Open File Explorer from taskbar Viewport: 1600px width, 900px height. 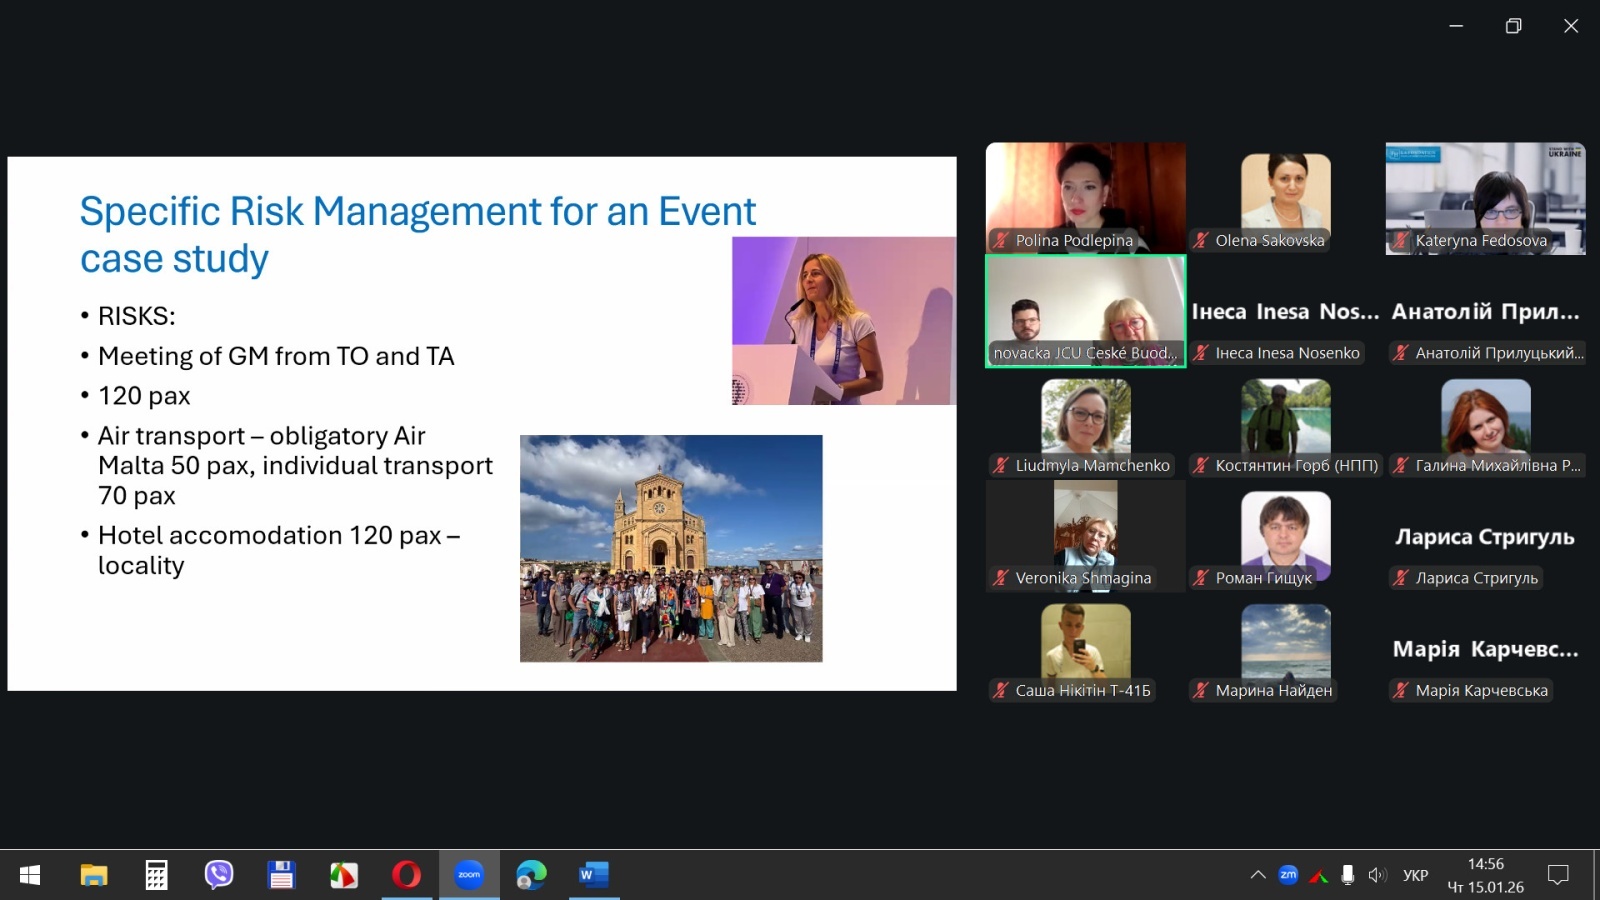click(93, 875)
